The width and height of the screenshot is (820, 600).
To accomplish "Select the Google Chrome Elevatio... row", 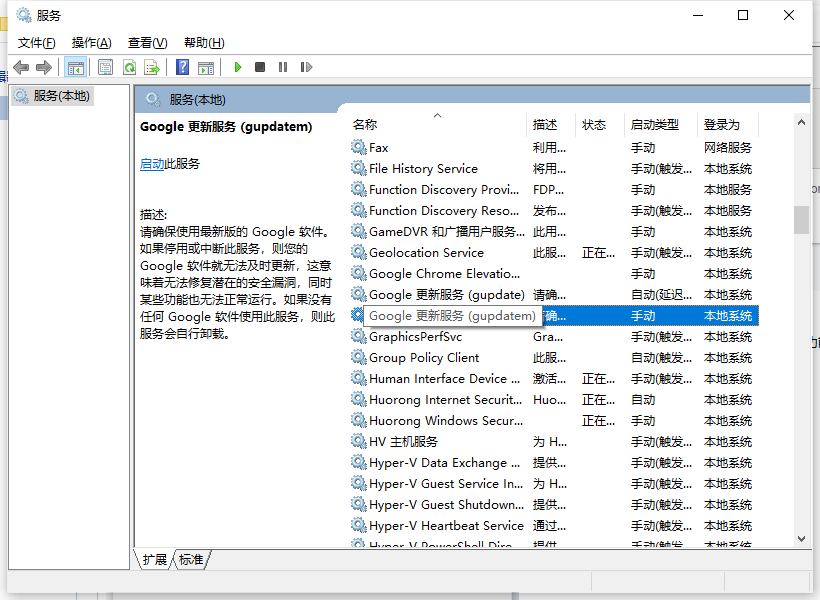I will [x=554, y=274].
